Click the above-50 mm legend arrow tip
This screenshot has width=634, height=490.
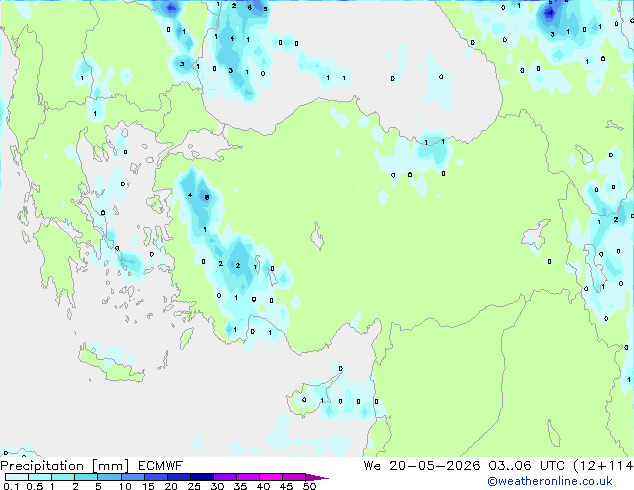(x=317, y=477)
